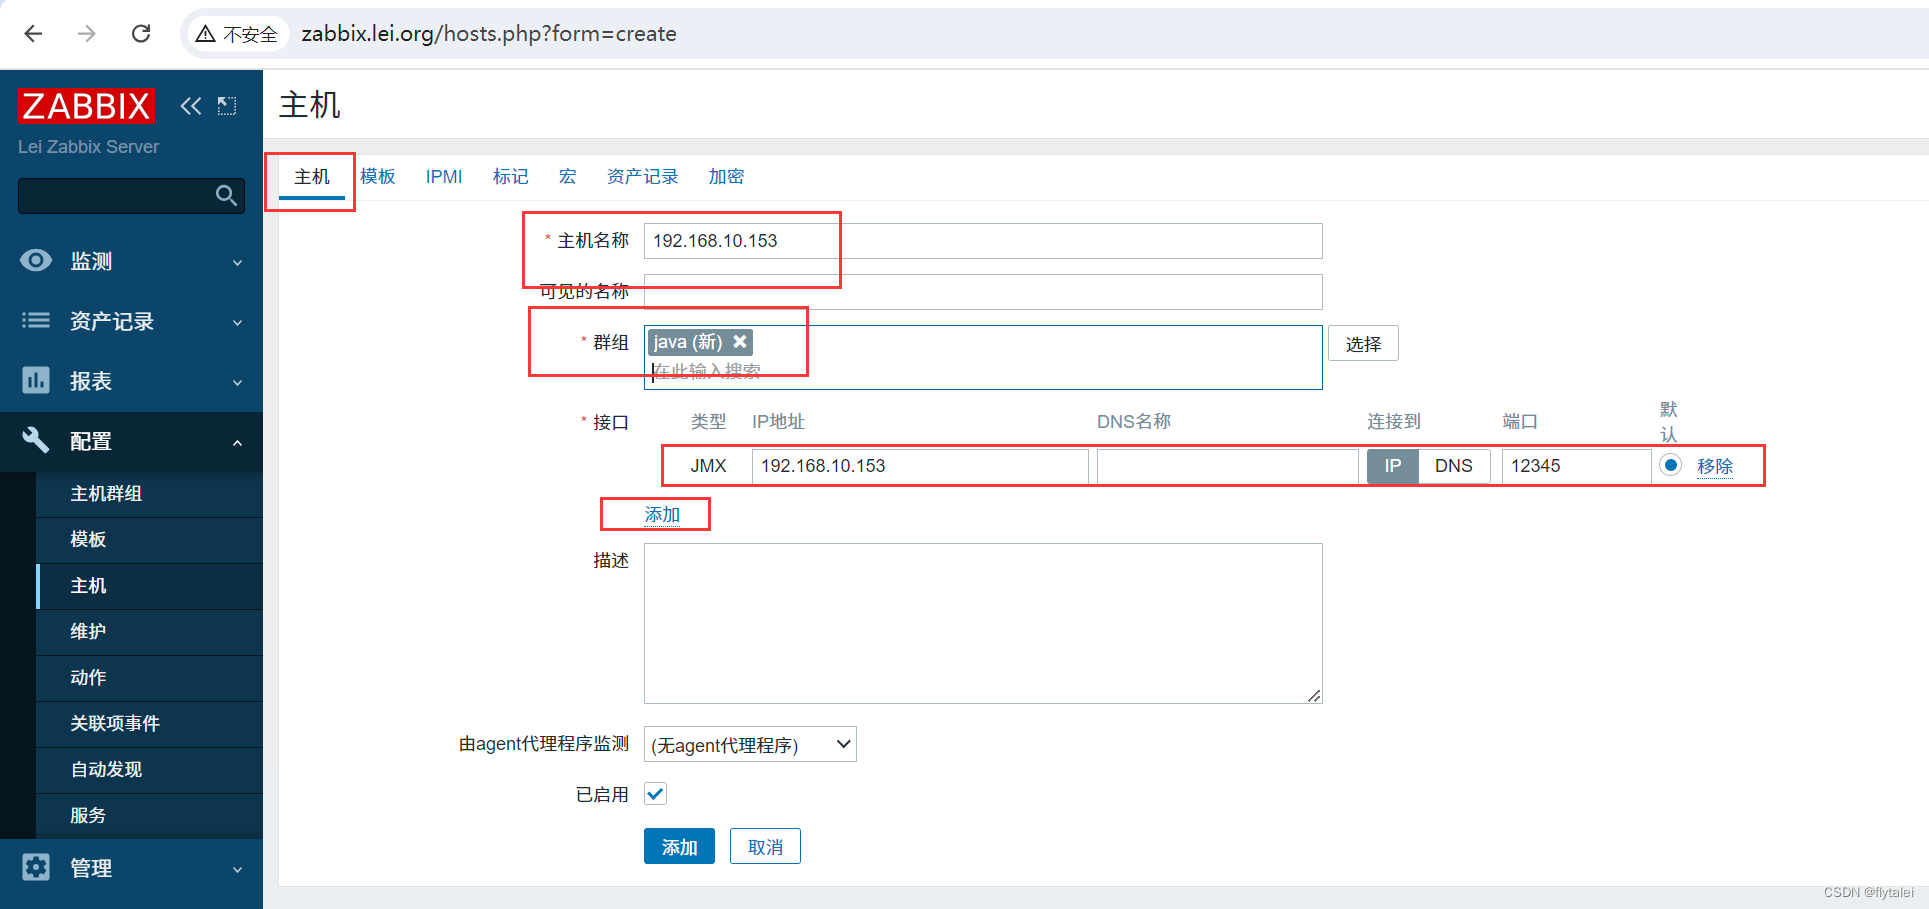Click the blue 添加 submit button

pos(679,846)
